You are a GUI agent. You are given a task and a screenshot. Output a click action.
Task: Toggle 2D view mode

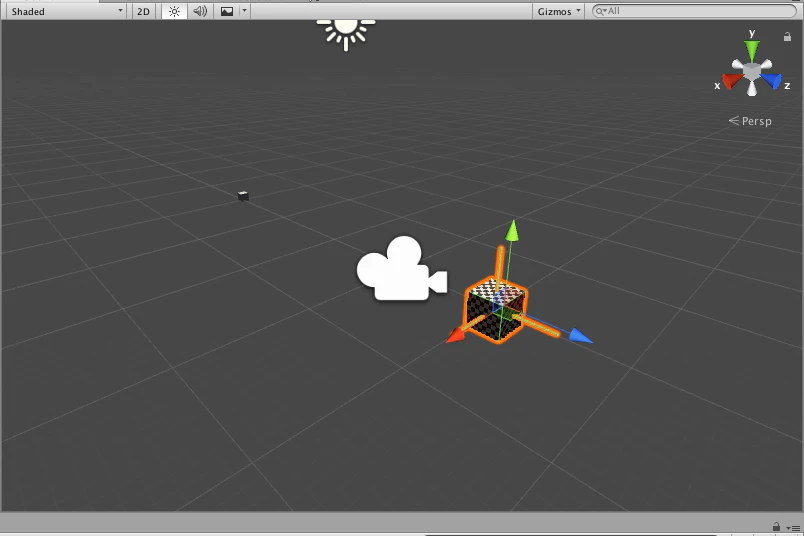click(143, 11)
